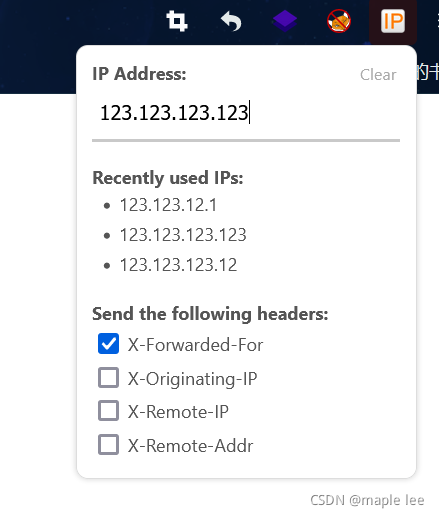Image resolution: width=439 pixels, height=518 pixels.
Task: Pick recent IP 123.123.123.12
Action: point(178,265)
